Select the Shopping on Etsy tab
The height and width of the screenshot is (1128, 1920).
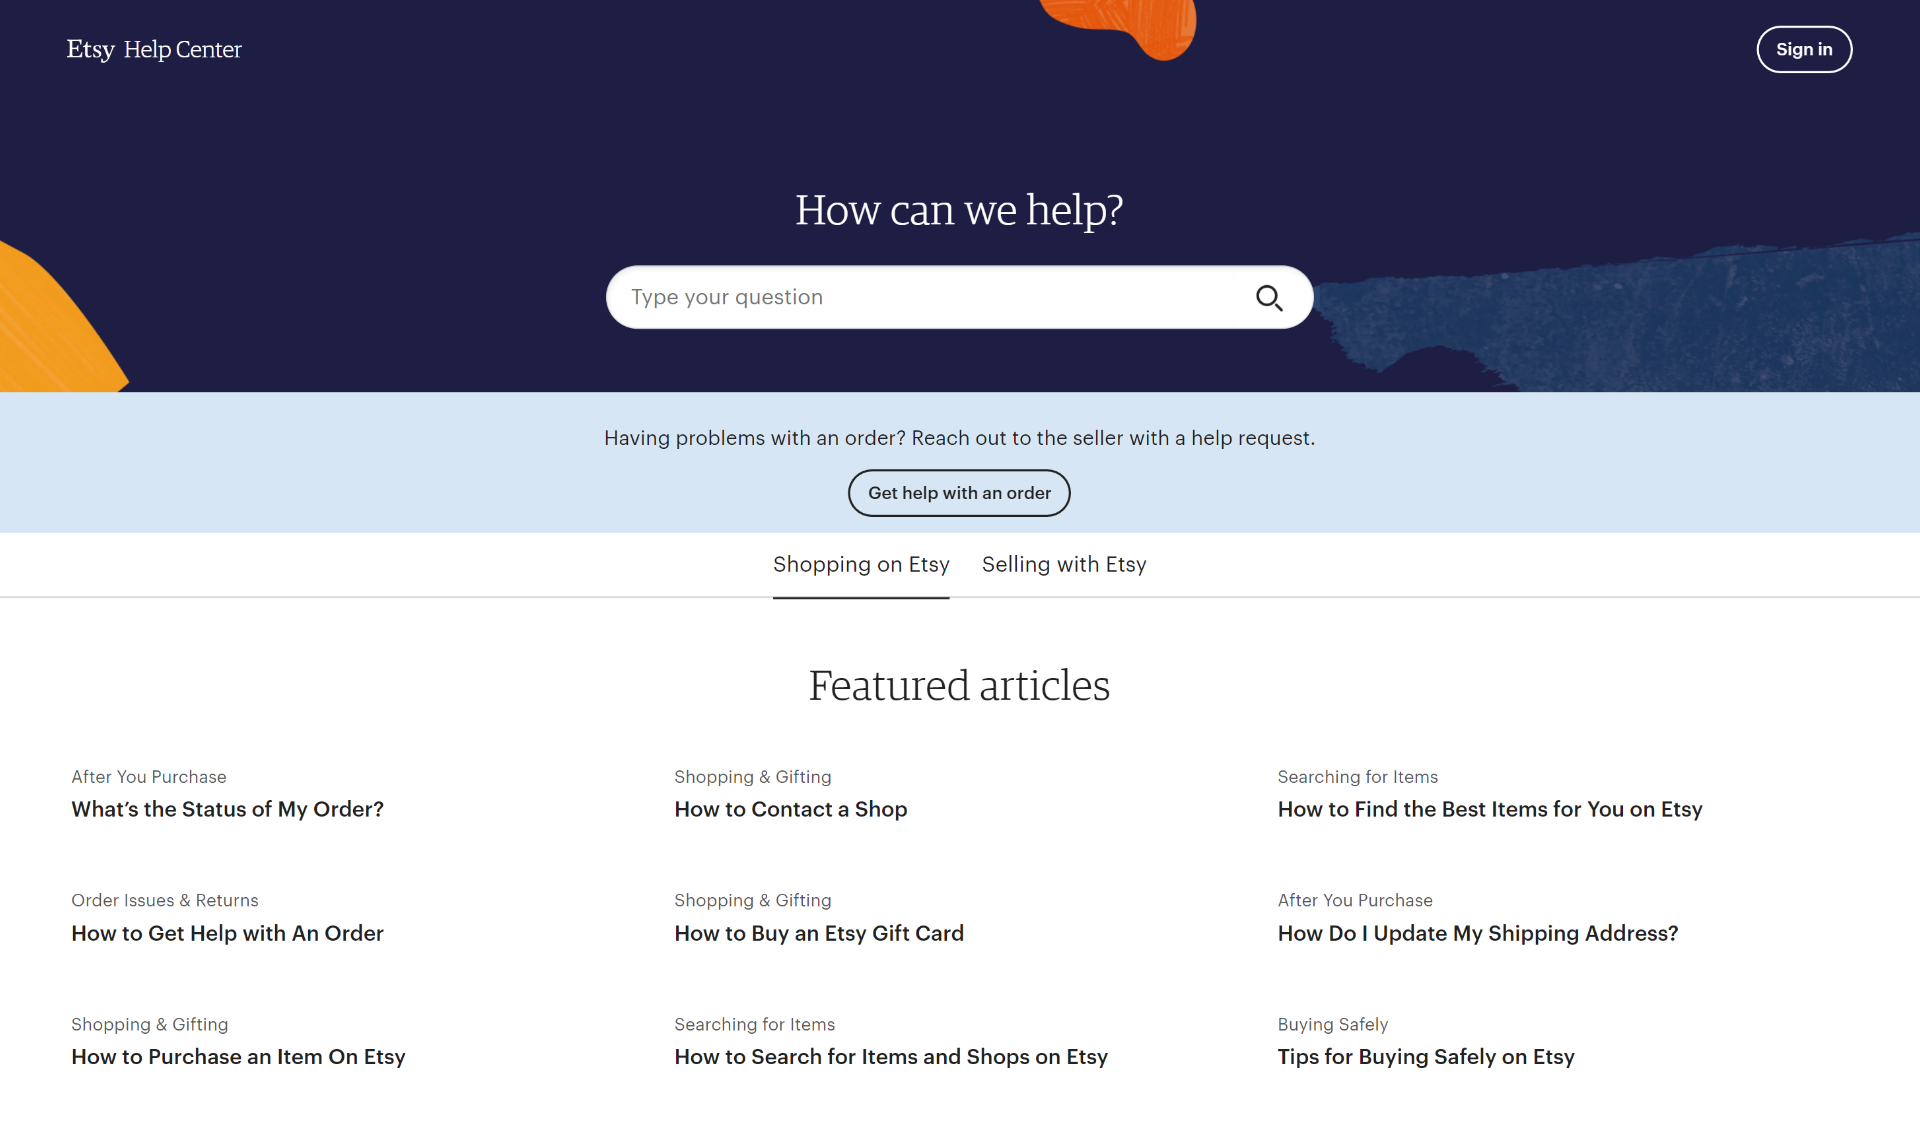[x=861, y=564]
